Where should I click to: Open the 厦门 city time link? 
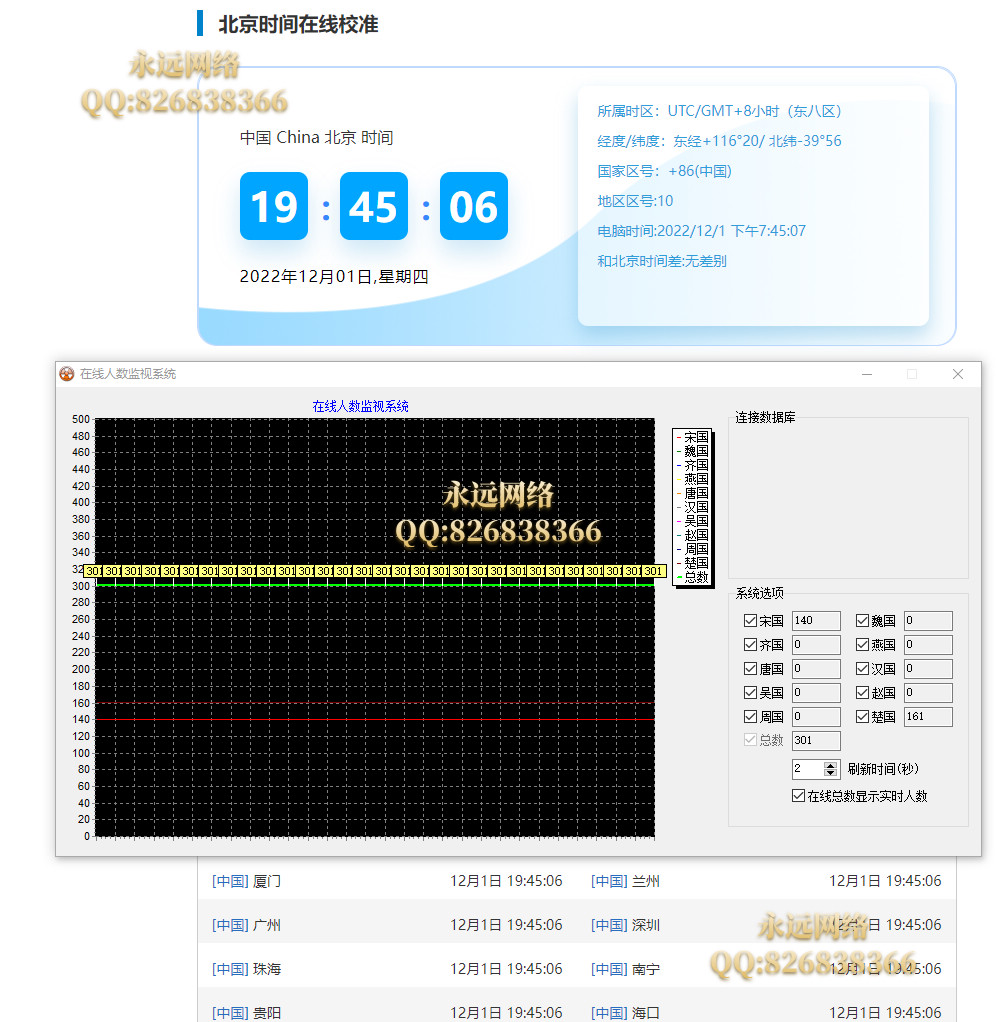click(x=267, y=881)
